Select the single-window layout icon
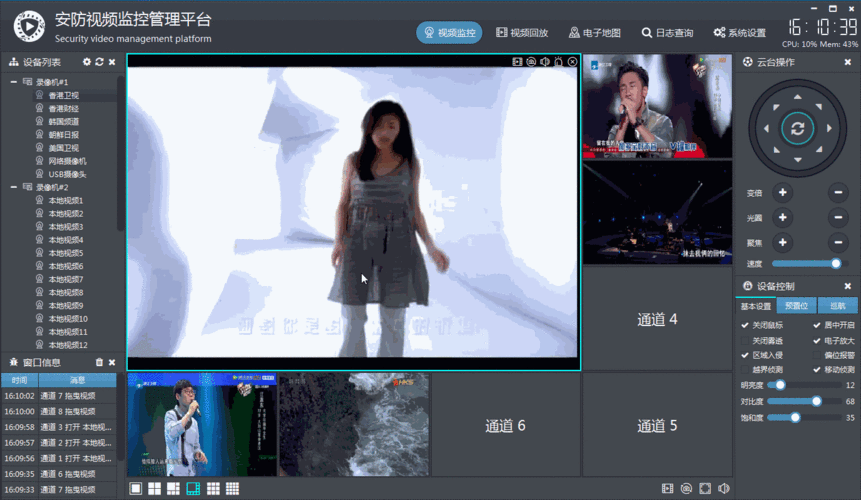The image size is (861, 500). [x=136, y=488]
